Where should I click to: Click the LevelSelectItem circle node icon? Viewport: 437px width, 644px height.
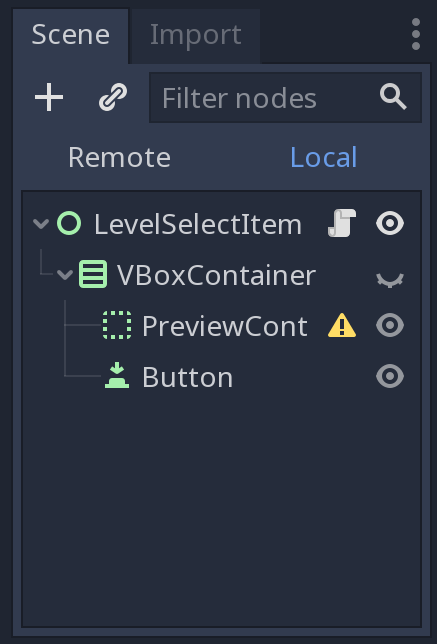pos(69,223)
